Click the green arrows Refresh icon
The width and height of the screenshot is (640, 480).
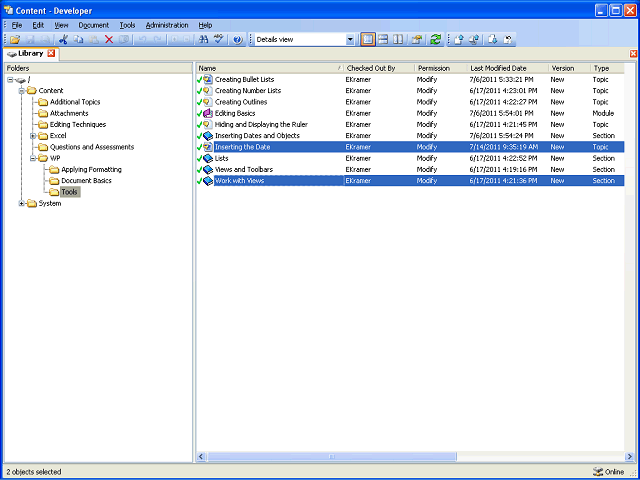(x=436, y=40)
